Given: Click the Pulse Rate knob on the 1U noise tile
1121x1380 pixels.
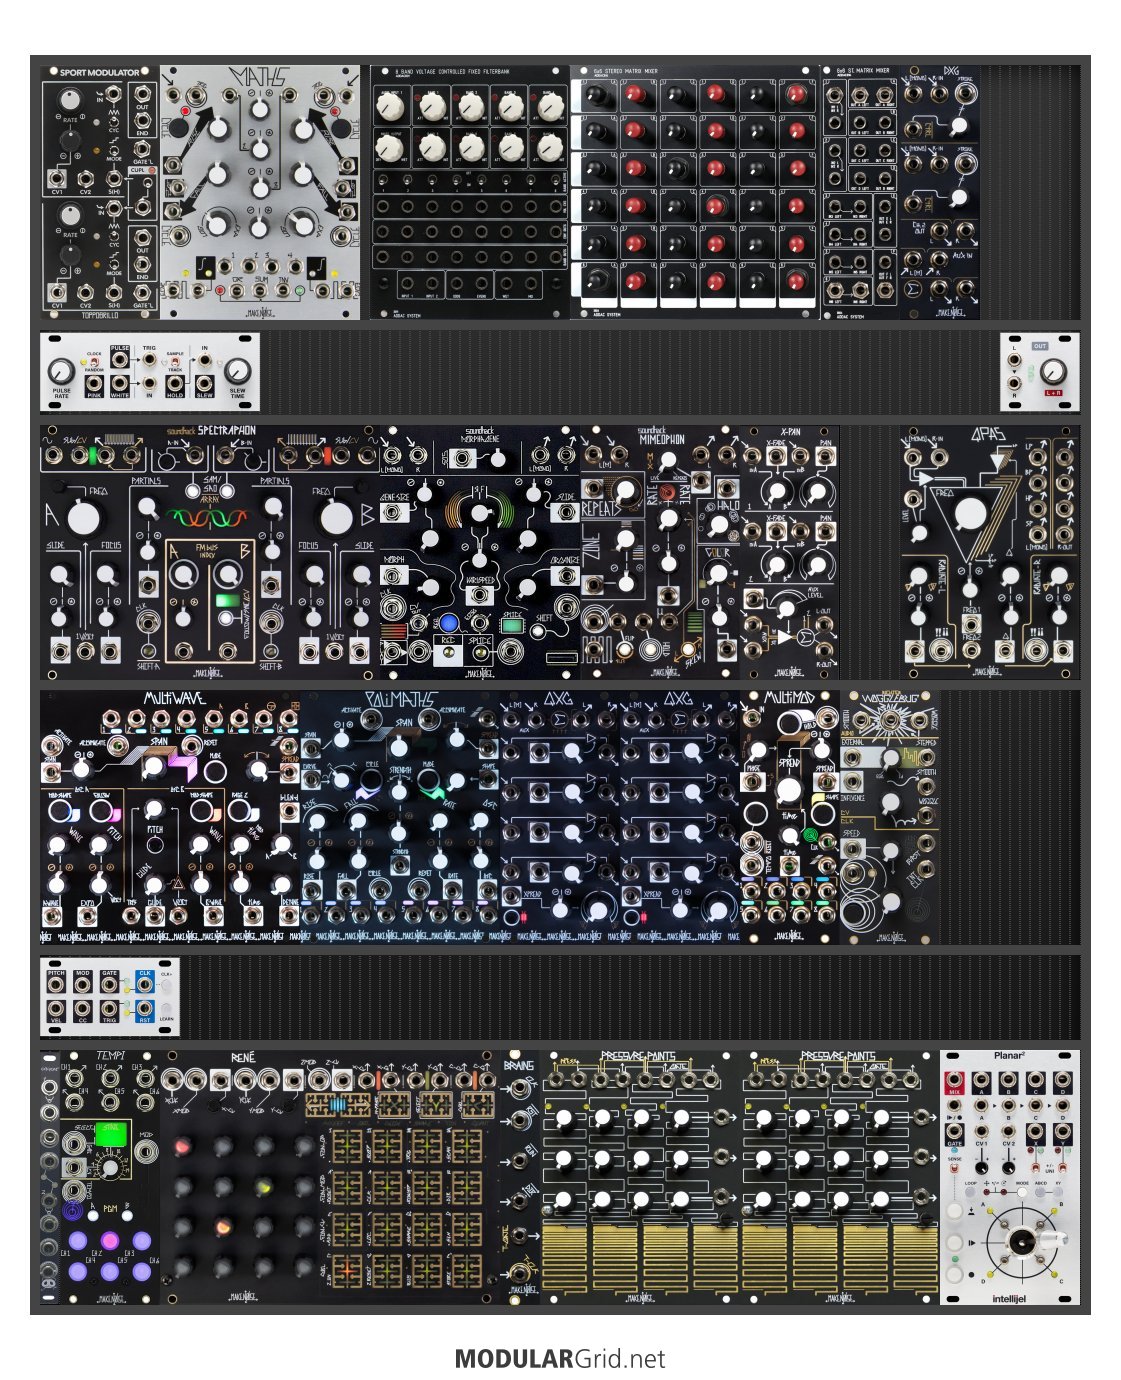Looking at the screenshot, I should [x=61, y=371].
